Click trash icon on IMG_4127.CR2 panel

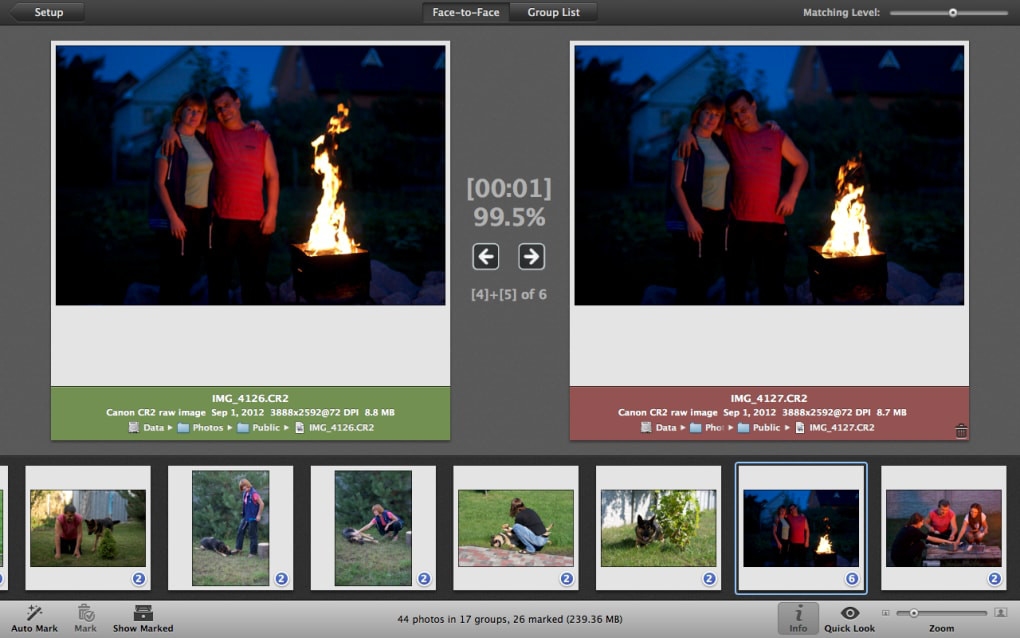pos(961,431)
